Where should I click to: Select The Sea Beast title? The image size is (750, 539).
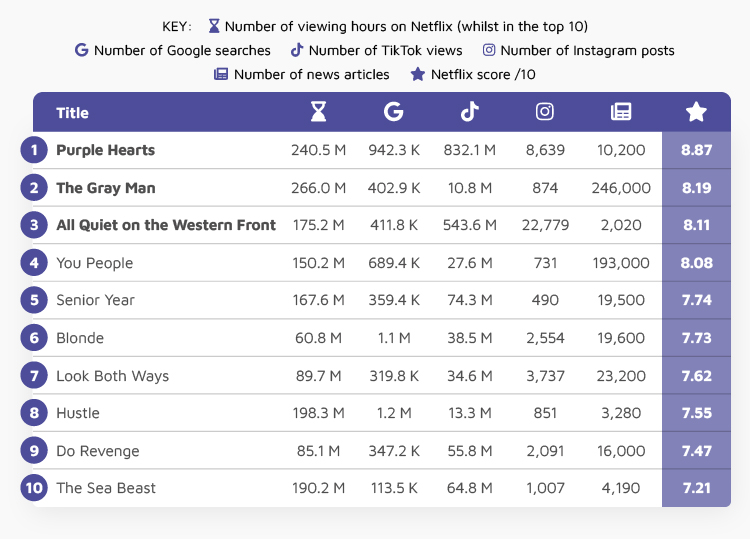[x=106, y=488]
